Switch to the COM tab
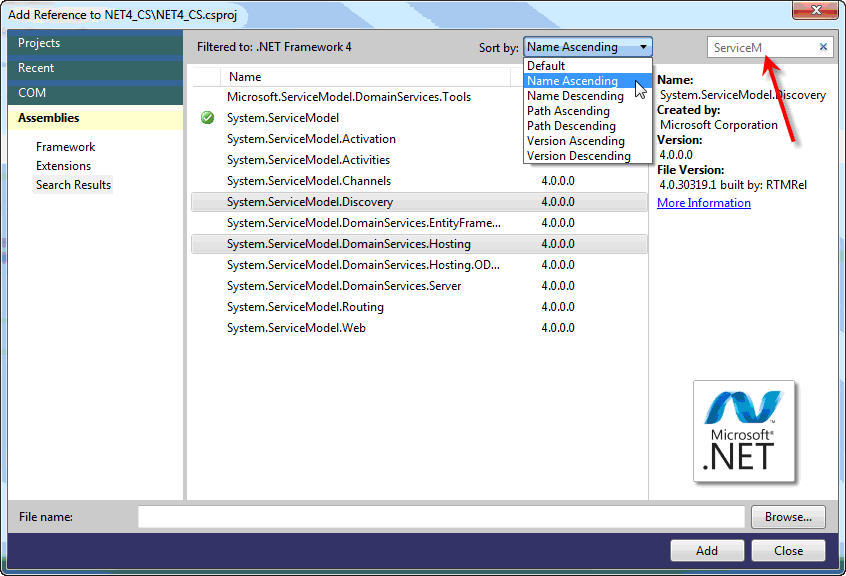 (95, 93)
